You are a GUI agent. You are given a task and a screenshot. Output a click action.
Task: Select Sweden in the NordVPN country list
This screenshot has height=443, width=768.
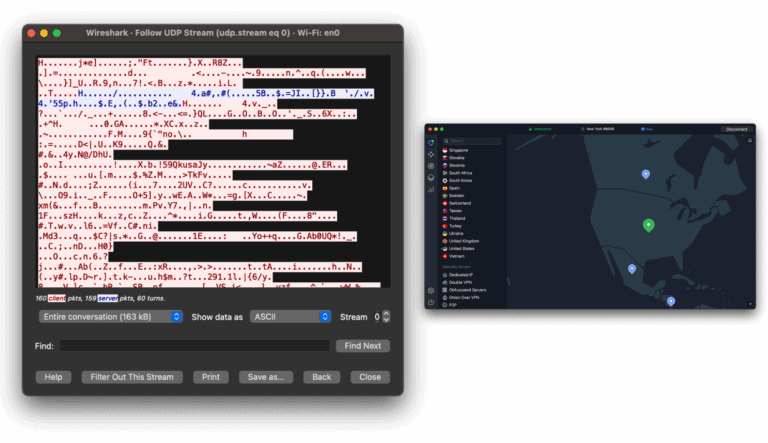(x=454, y=196)
